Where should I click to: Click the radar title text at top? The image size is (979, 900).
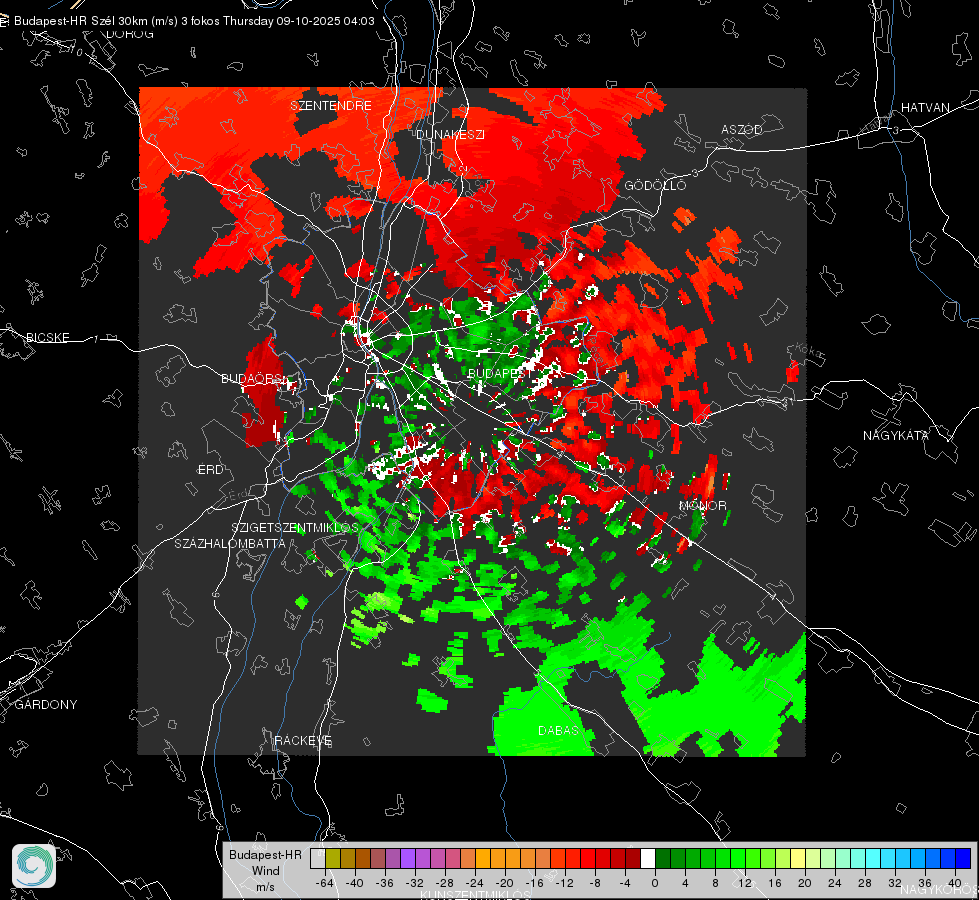tap(194, 21)
